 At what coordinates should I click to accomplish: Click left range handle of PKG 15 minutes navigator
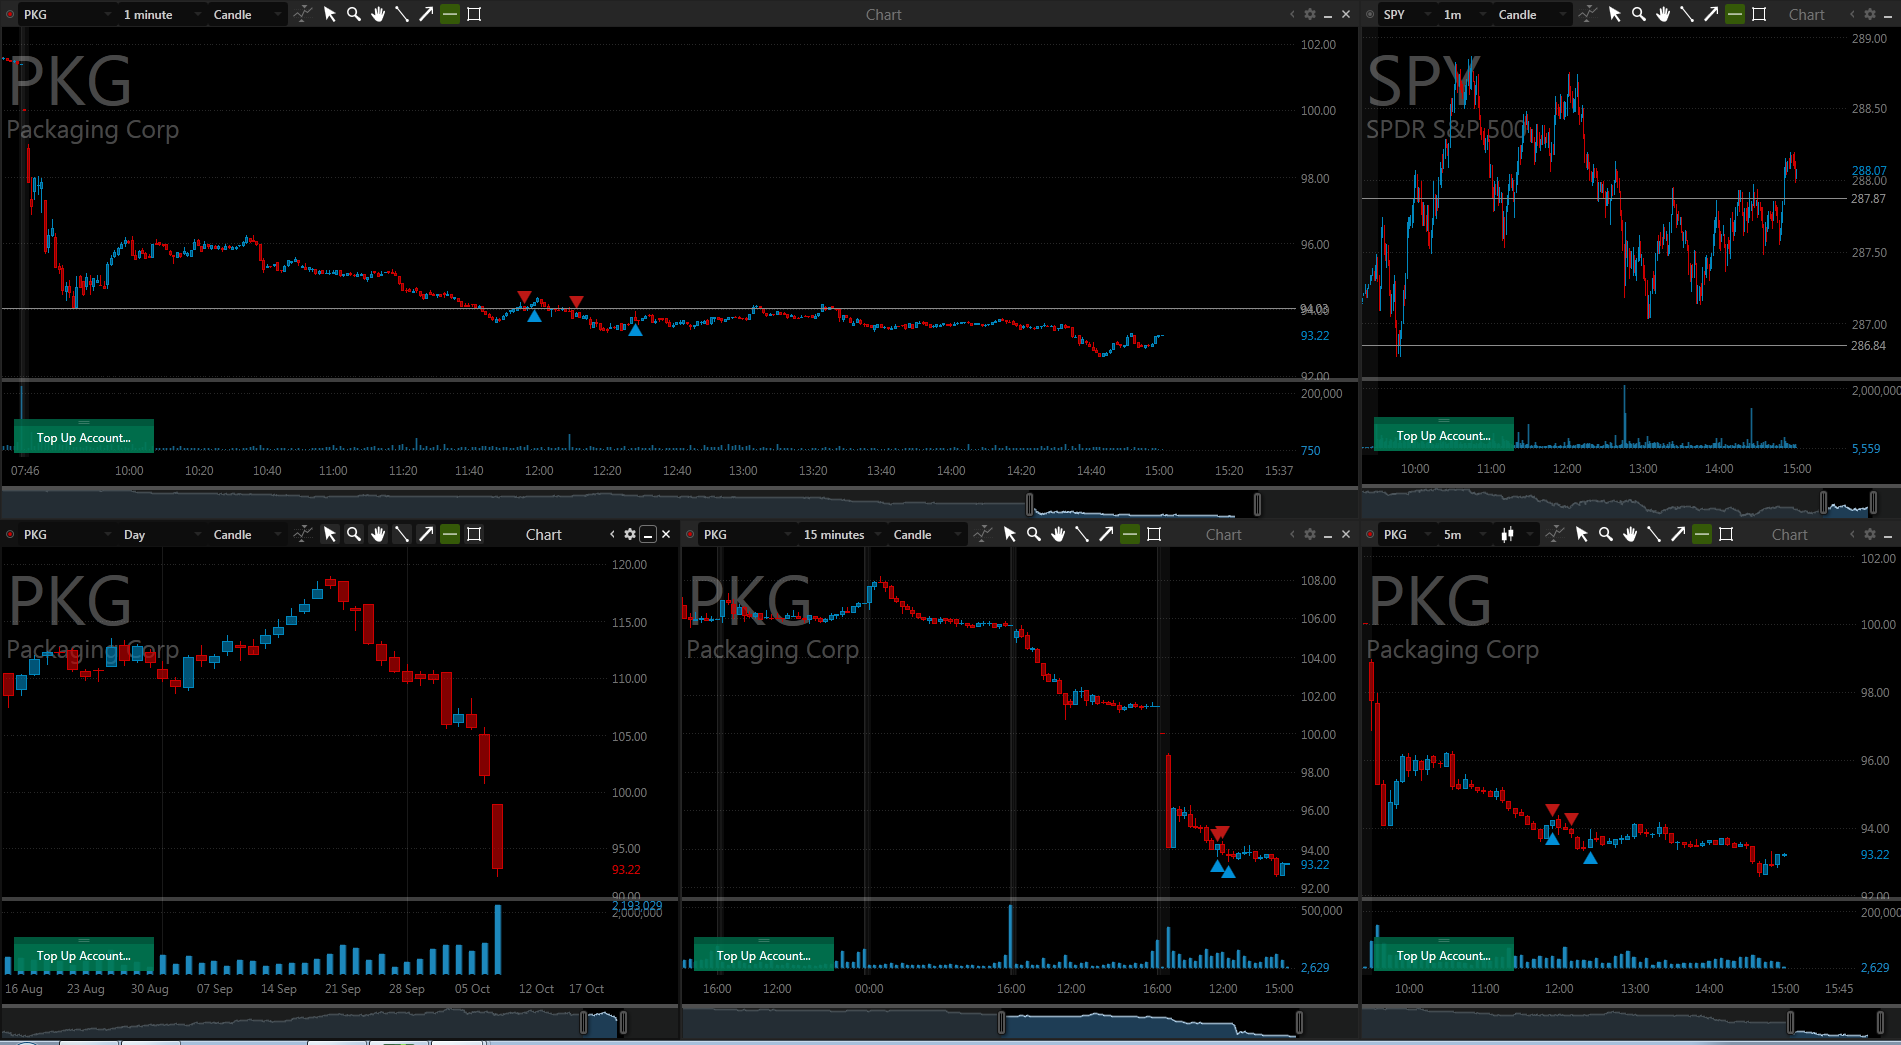pos(1001,1022)
